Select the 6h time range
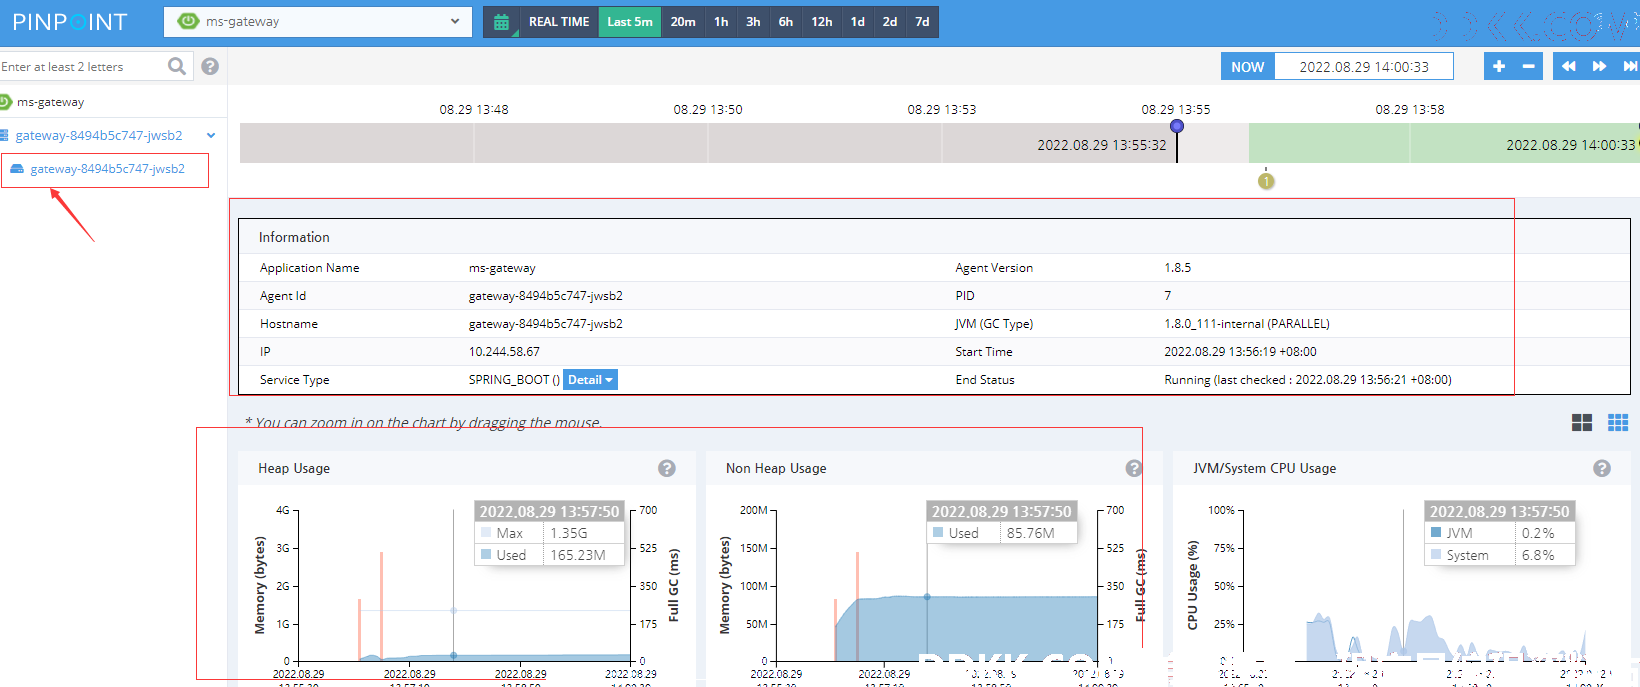 coord(786,22)
